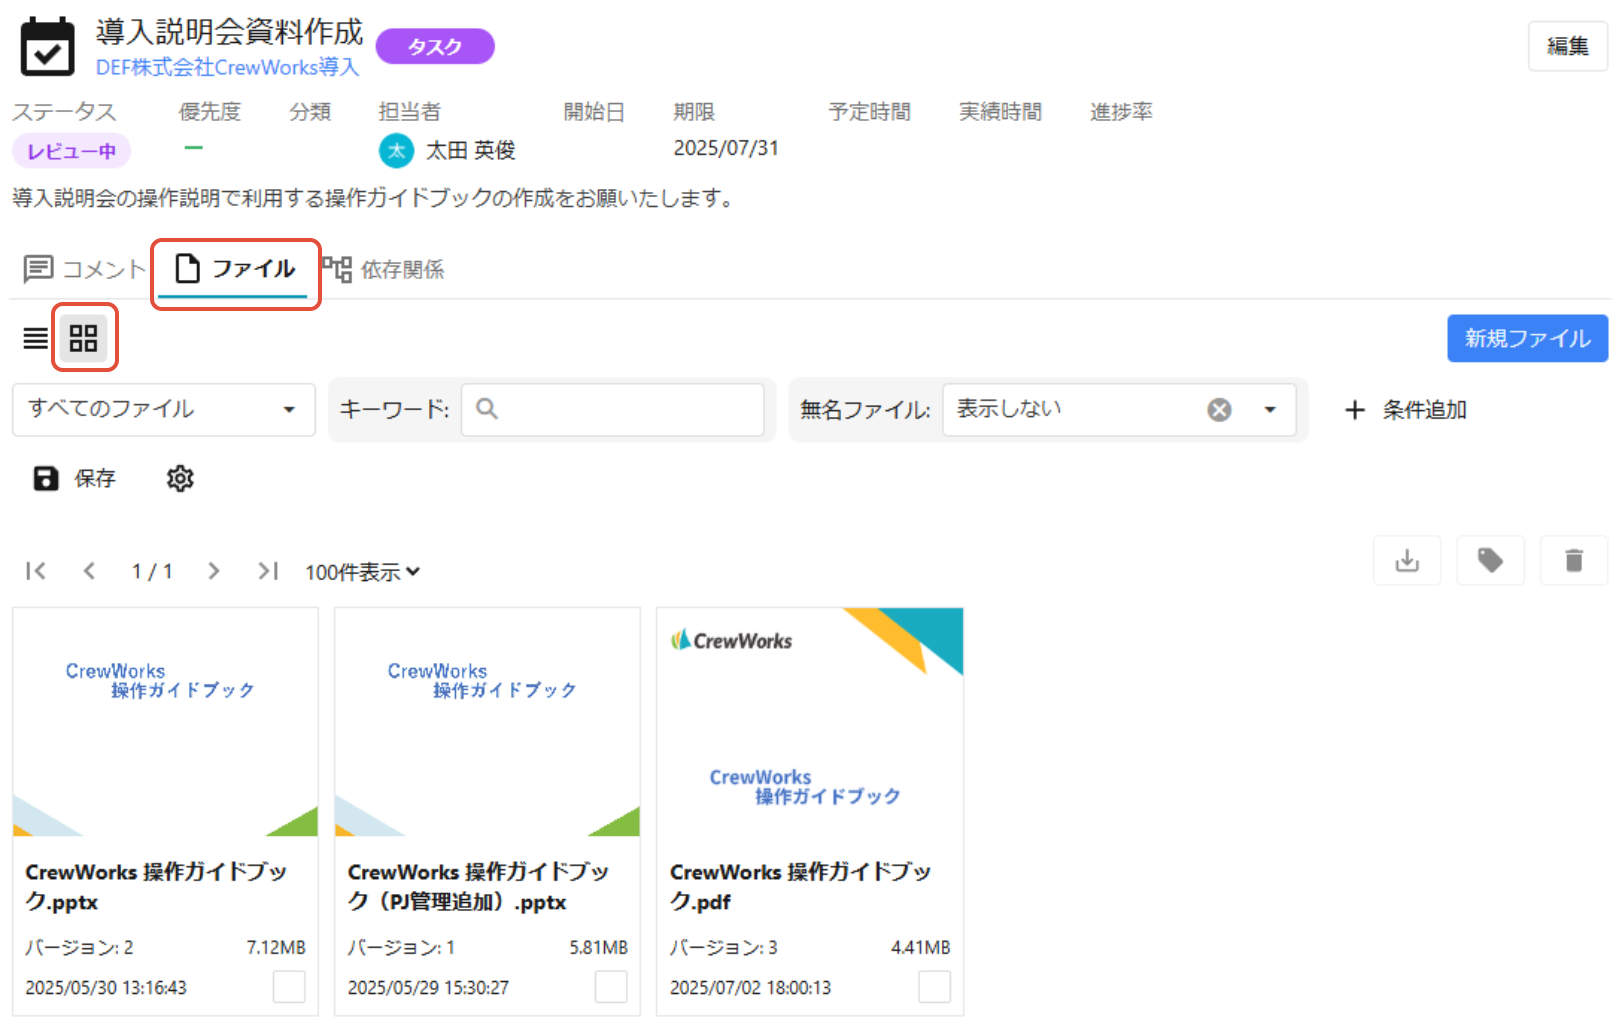The height and width of the screenshot is (1024, 1619).
Task: Download selected files icon
Action: pyautogui.click(x=1407, y=560)
